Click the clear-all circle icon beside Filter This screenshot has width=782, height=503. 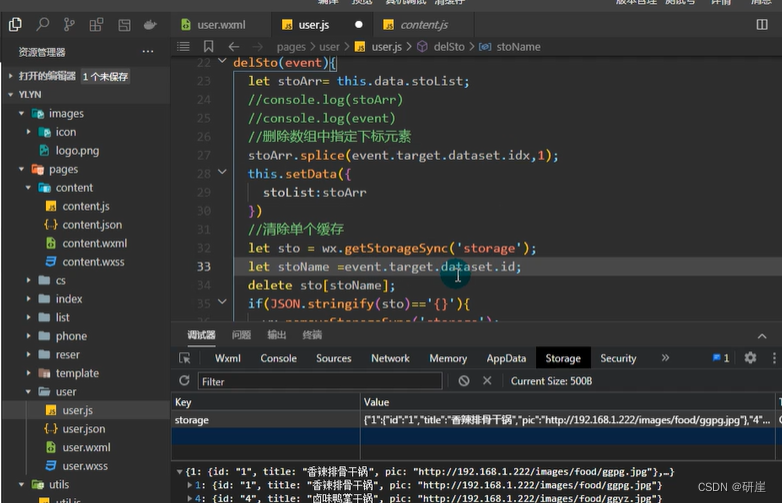[464, 381]
